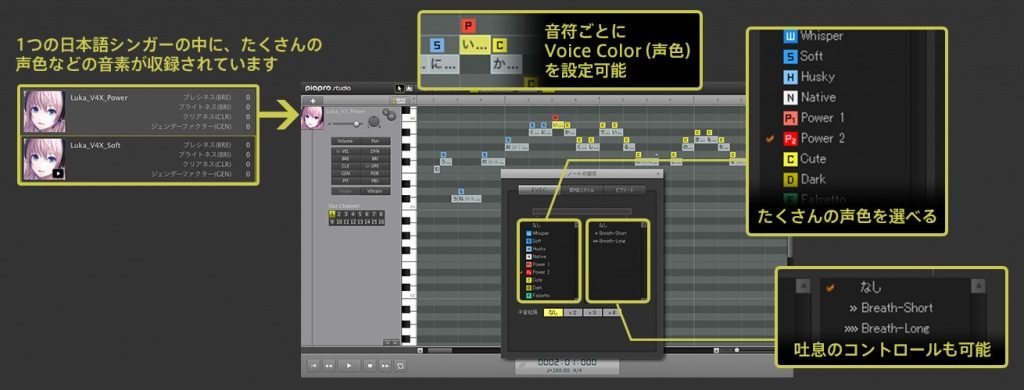The height and width of the screenshot is (390, 1024).
Task: Click the stop button in the transport
Action: 370,365
